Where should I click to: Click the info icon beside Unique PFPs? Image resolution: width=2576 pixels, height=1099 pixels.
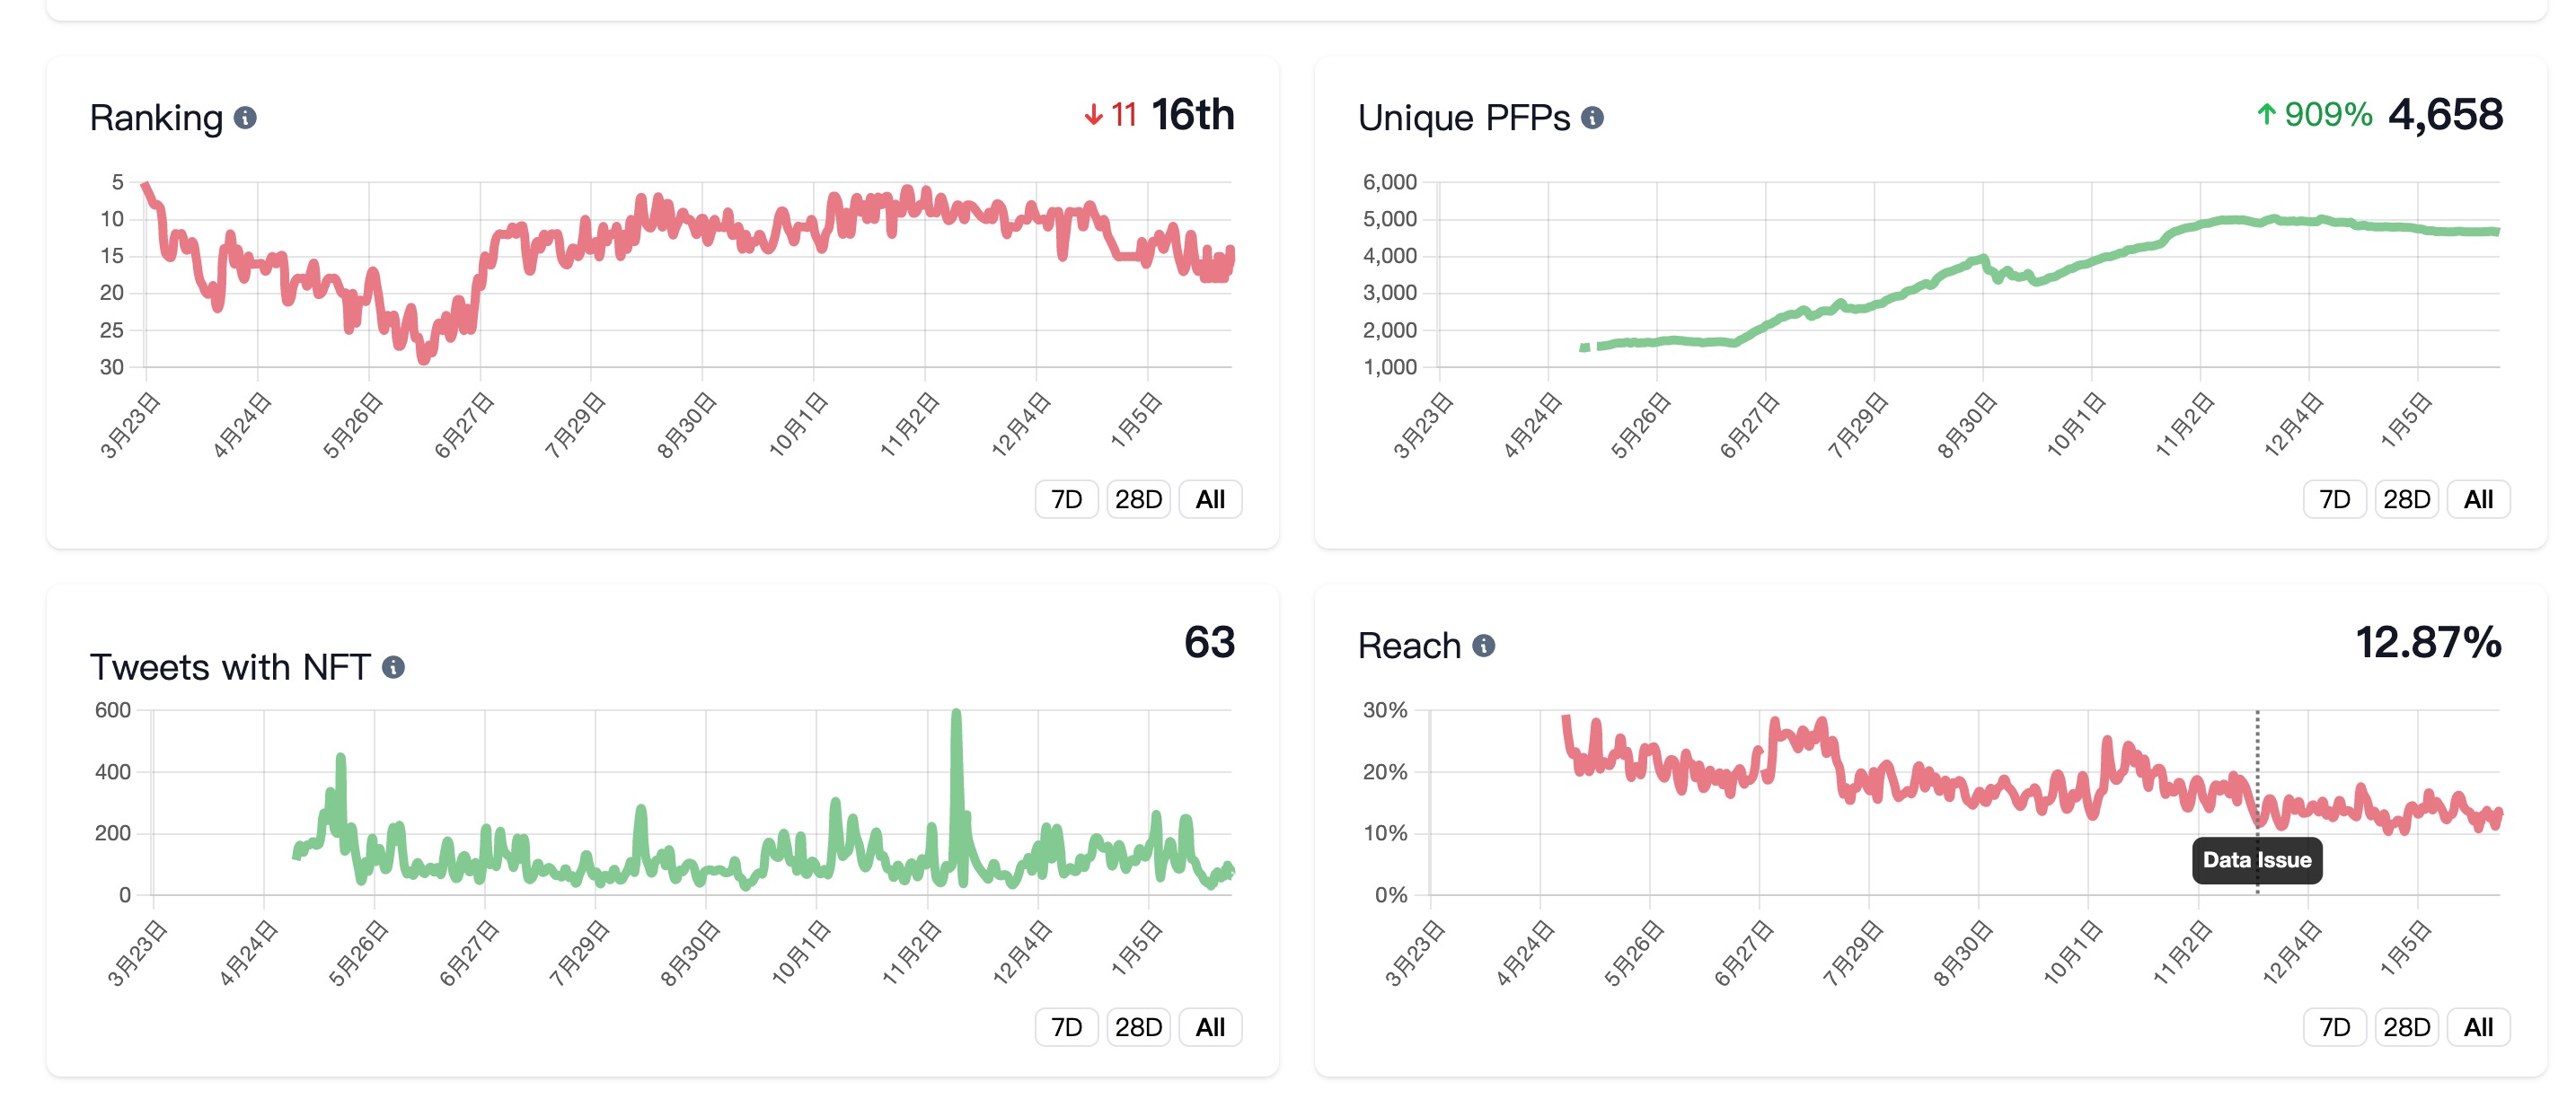pyautogui.click(x=1592, y=118)
